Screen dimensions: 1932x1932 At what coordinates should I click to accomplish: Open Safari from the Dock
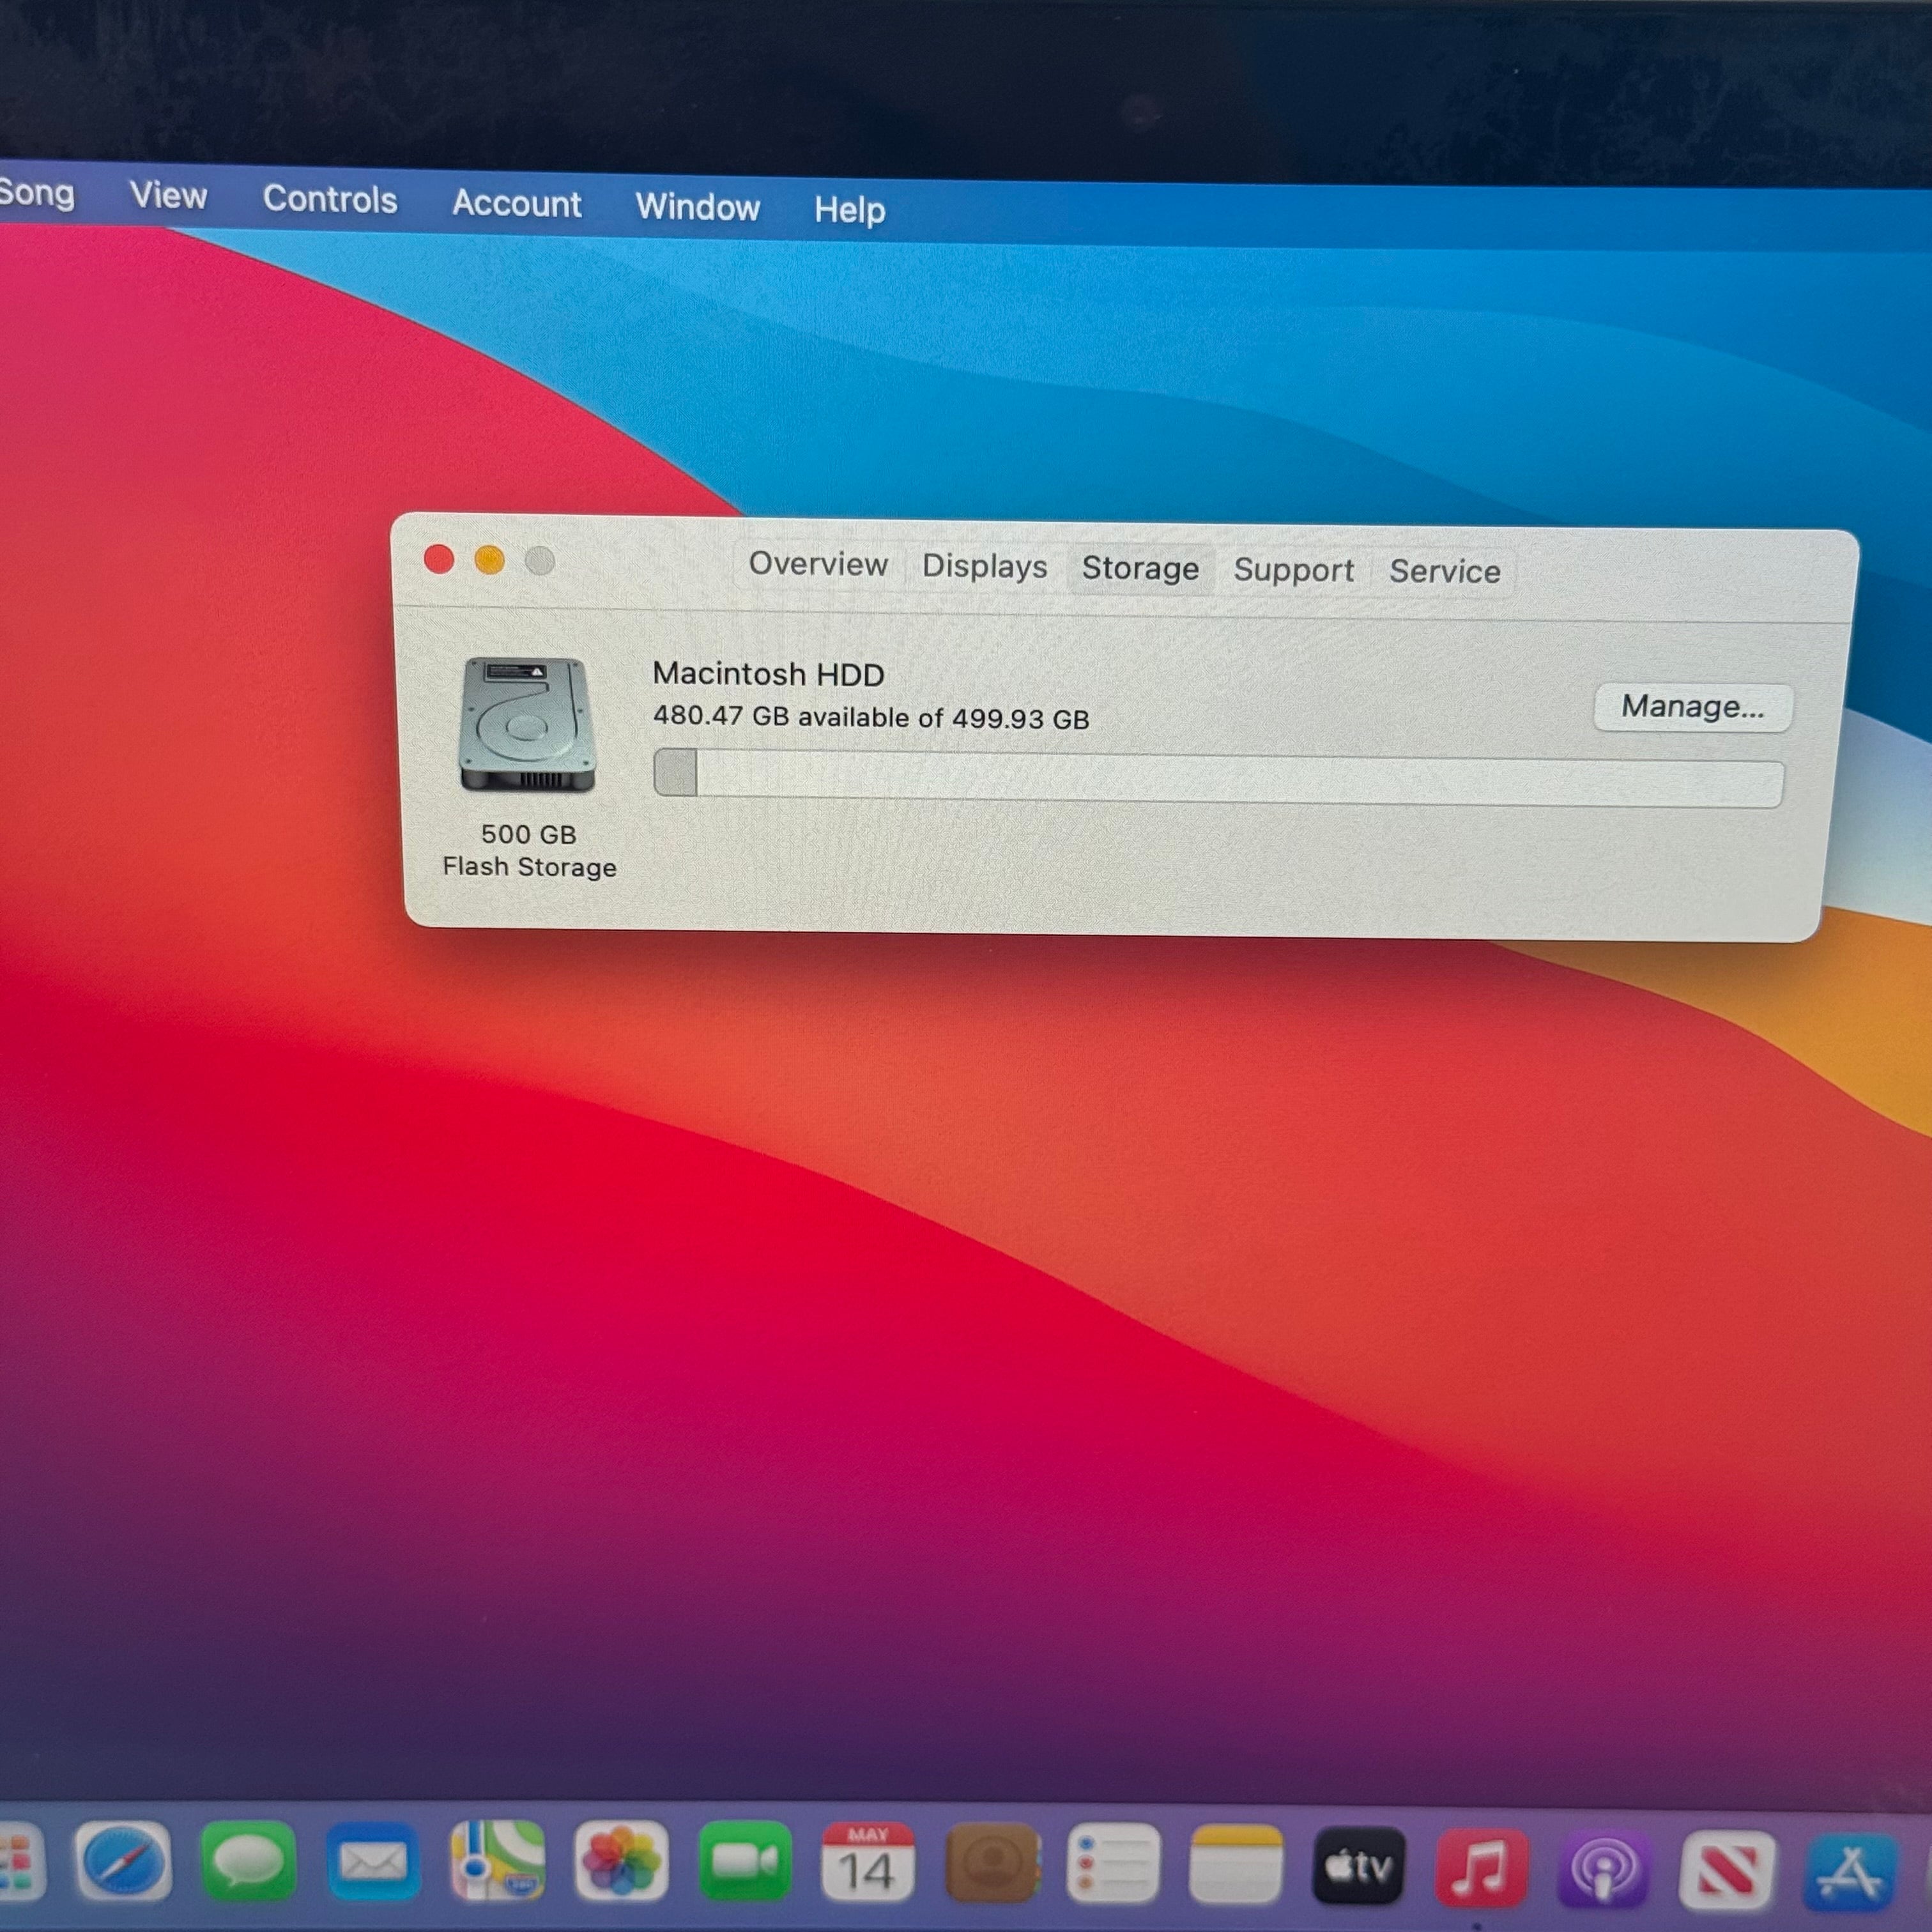[123, 1862]
